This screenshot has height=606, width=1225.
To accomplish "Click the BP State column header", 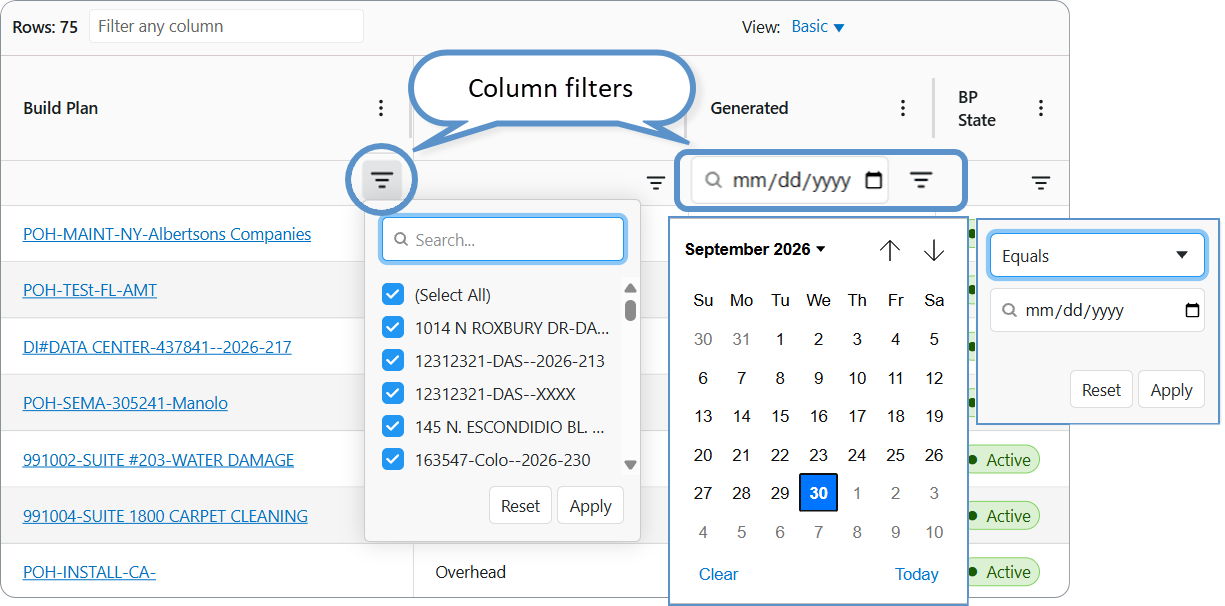I will (976, 108).
